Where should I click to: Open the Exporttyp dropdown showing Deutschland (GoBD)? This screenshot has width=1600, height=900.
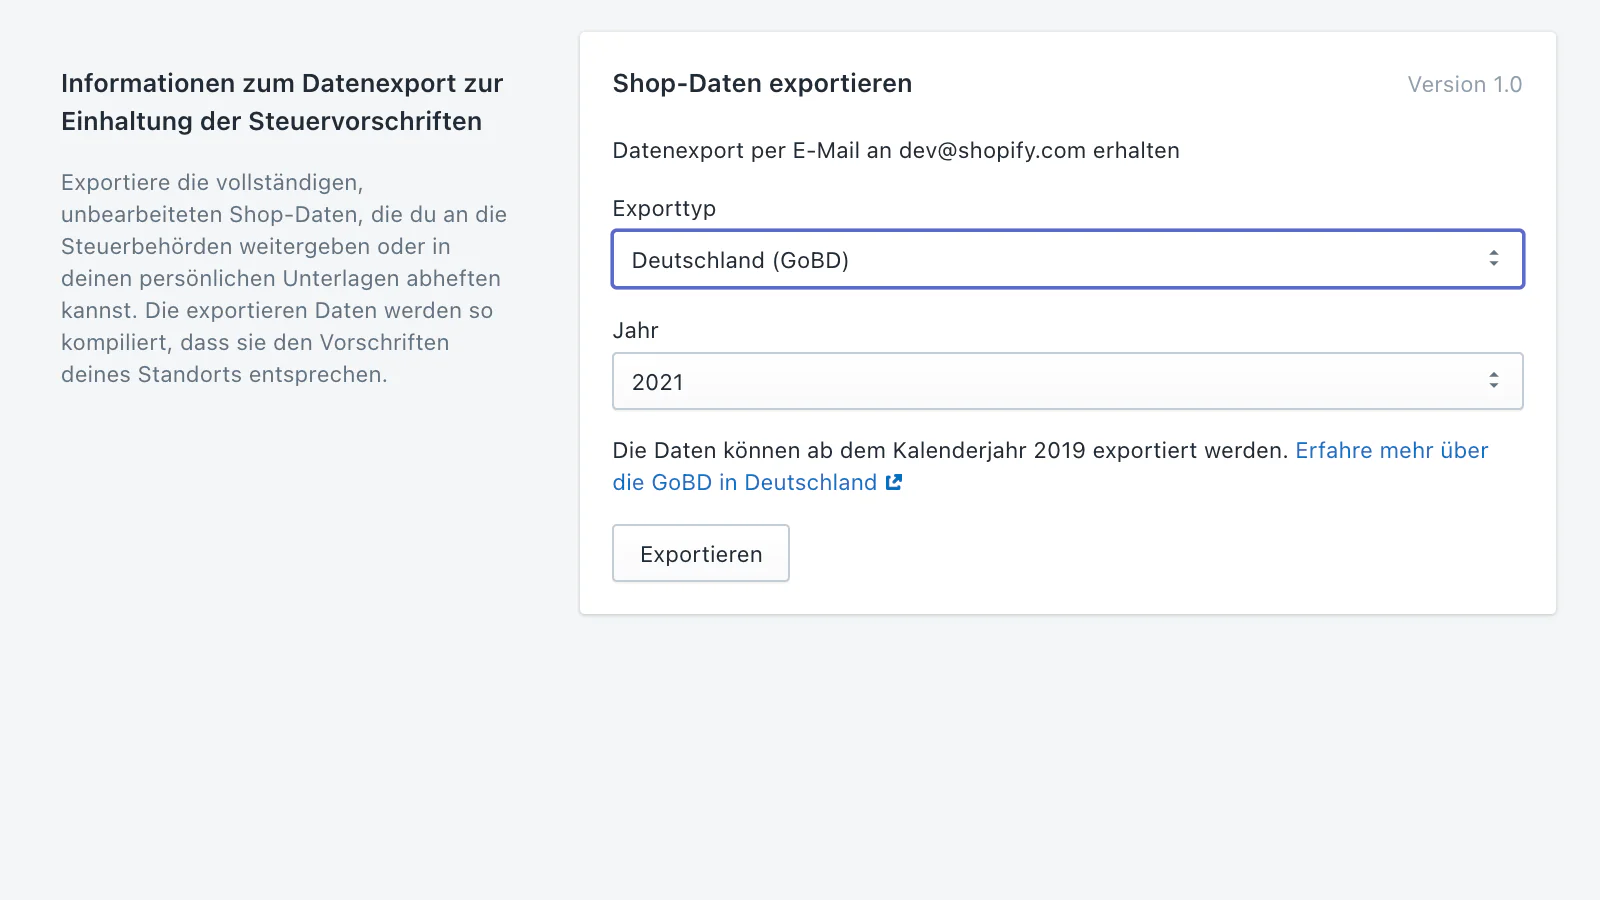(x=1067, y=260)
